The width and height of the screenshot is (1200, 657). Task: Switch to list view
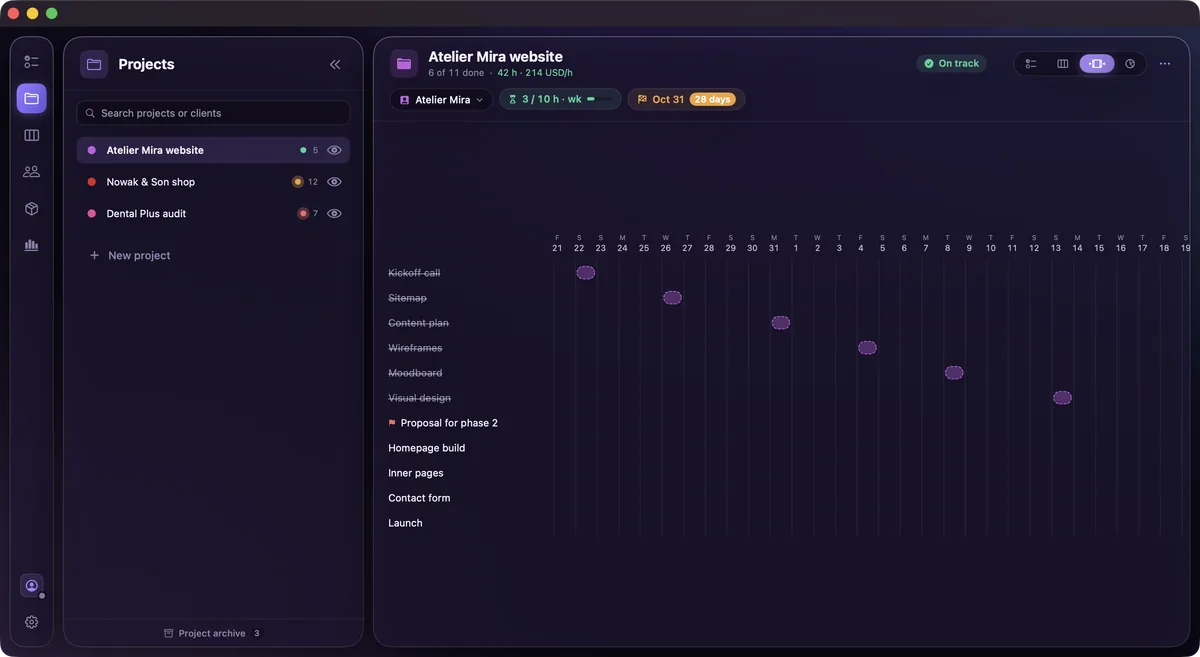1031,64
